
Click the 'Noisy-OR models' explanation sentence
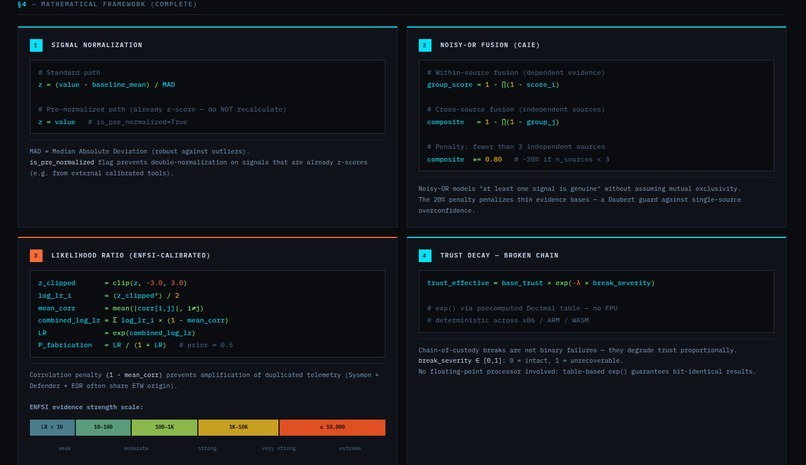point(579,189)
